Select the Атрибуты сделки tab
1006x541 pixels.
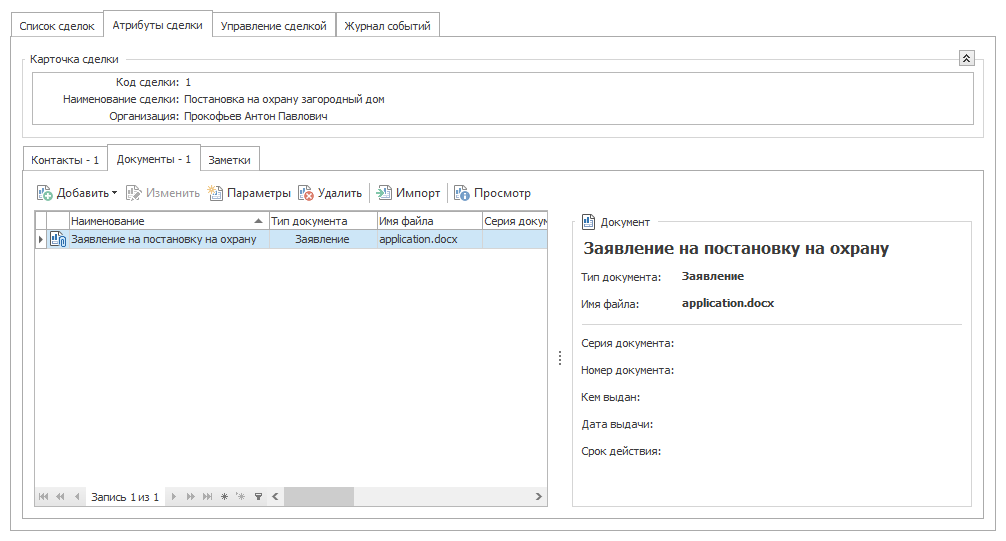pos(157,25)
